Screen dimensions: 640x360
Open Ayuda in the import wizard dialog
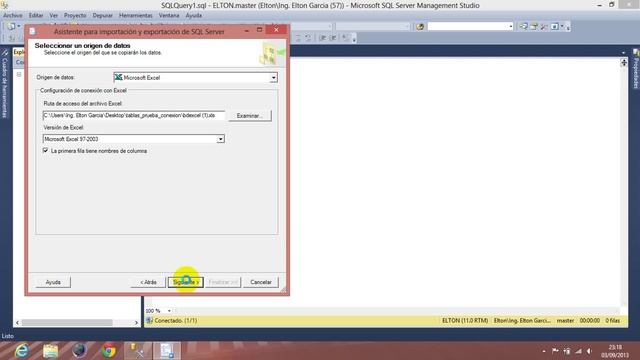coord(53,282)
